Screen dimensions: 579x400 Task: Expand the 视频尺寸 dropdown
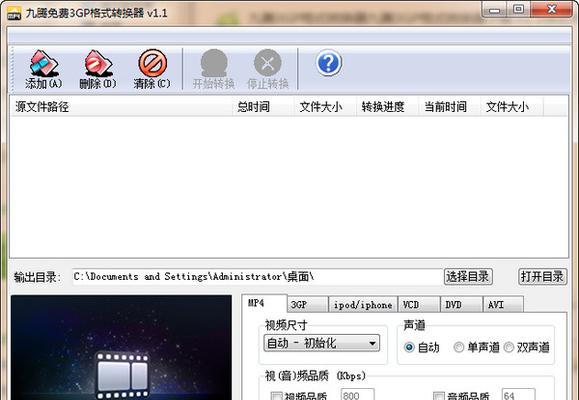pyautogui.click(x=322, y=343)
